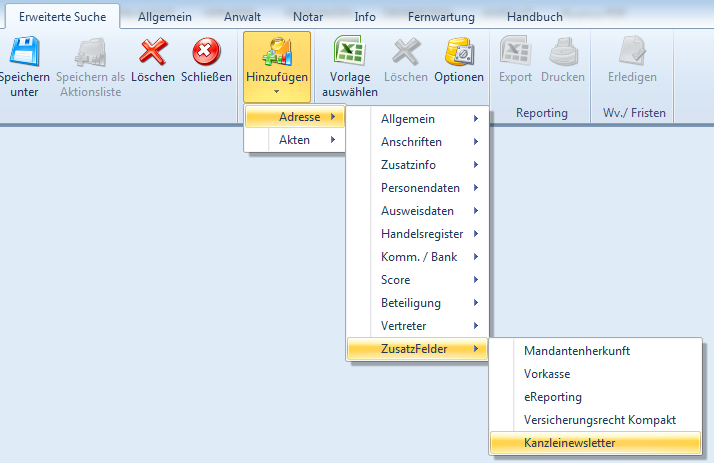This screenshot has height=463, width=714.
Task: Click the Export spreadsheet icon
Action: 515,51
